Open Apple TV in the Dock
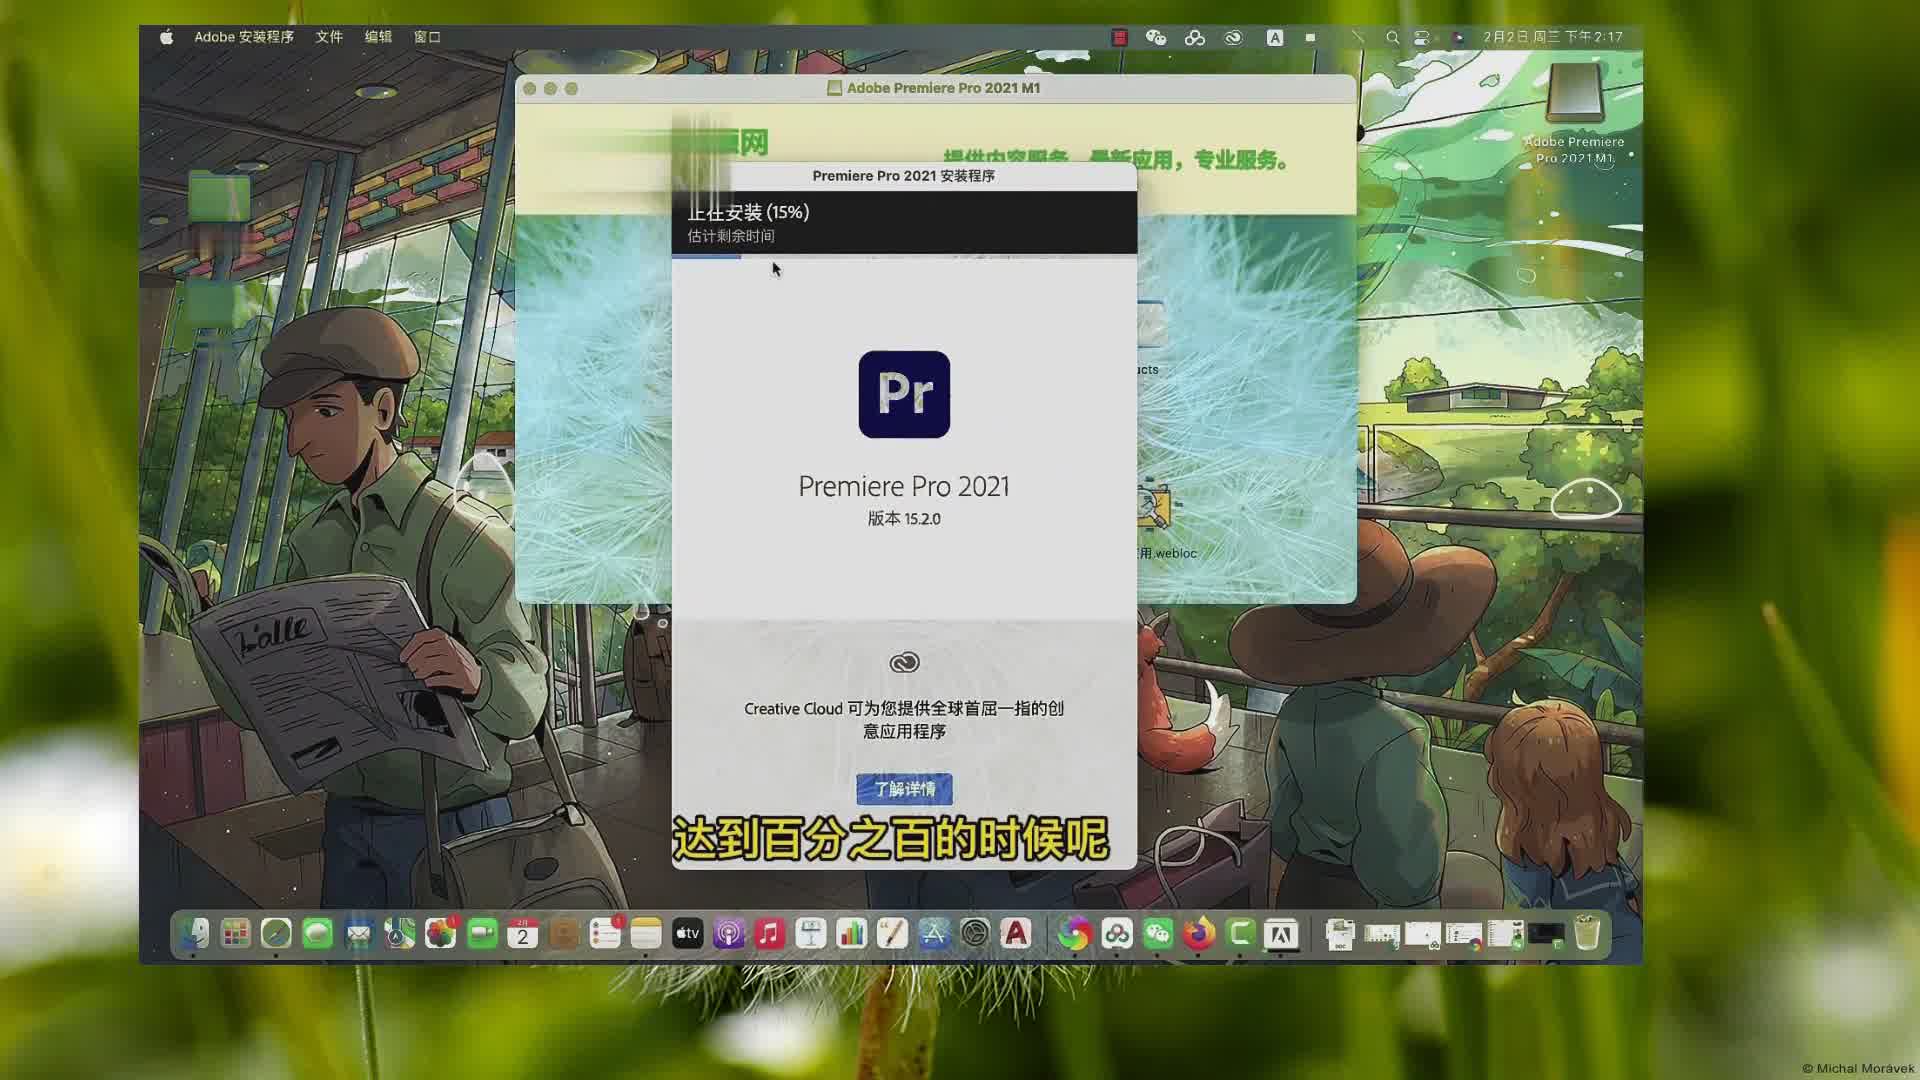The width and height of the screenshot is (1920, 1080). [687, 934]
